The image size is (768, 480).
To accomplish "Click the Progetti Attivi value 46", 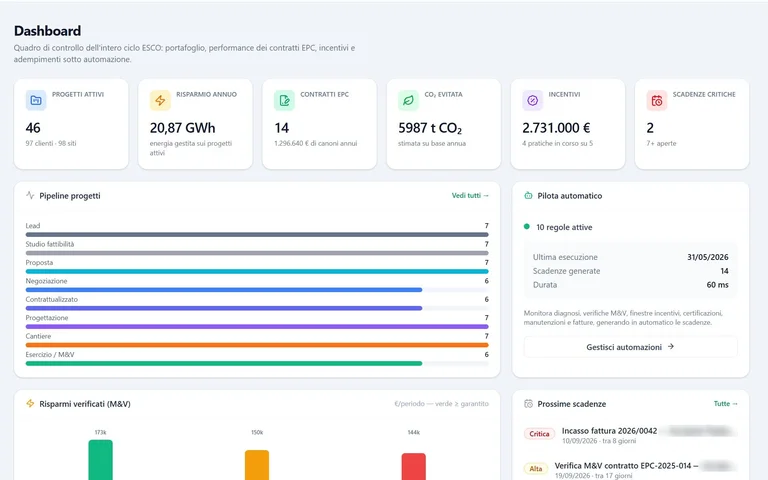I will [x=33, y=128].
